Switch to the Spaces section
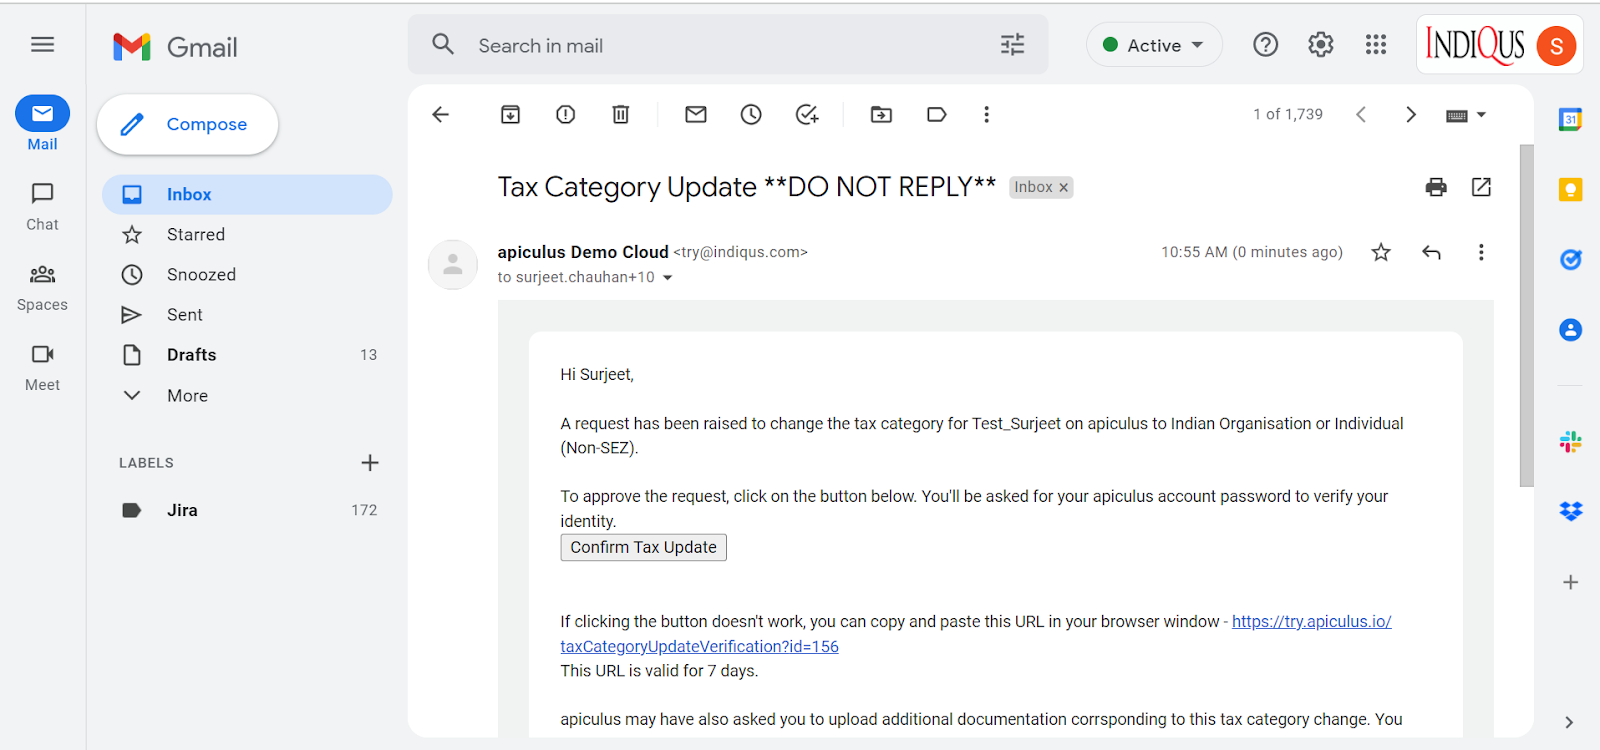Image resolution: width=1600 pixels, height=750 pixels. 42,287
